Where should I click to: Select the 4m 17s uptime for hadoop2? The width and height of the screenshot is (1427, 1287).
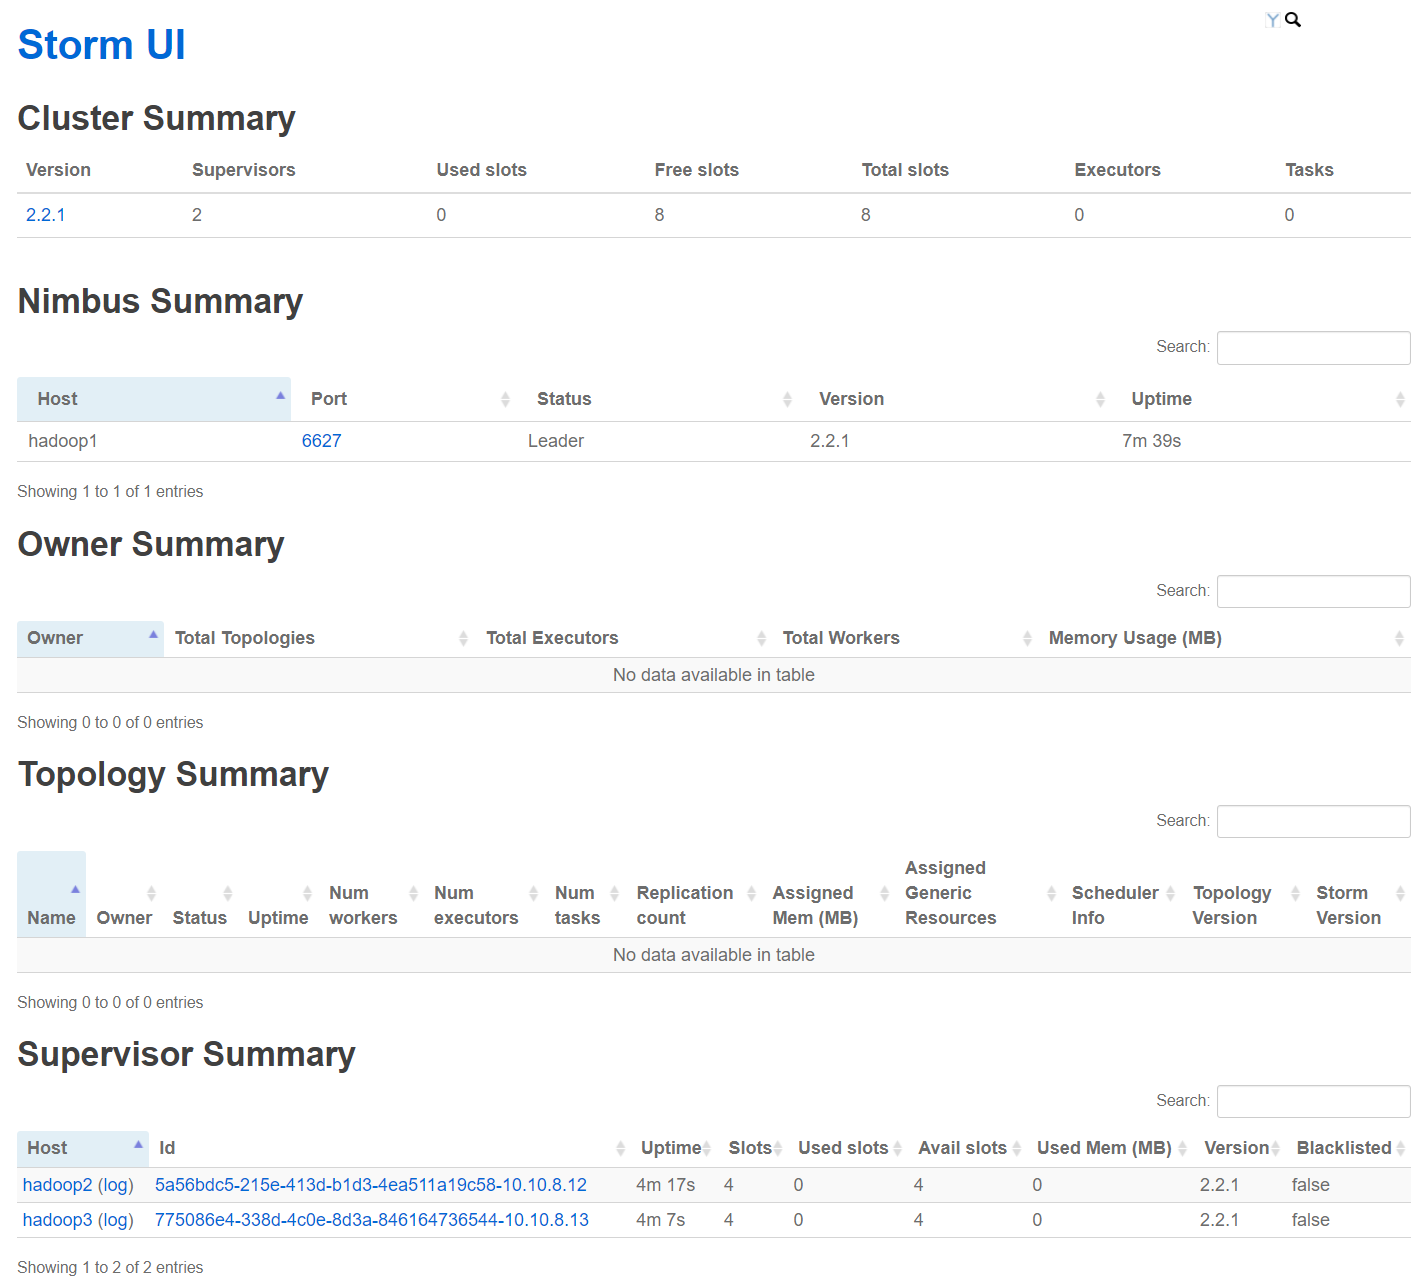click(x=665, y=1185)
